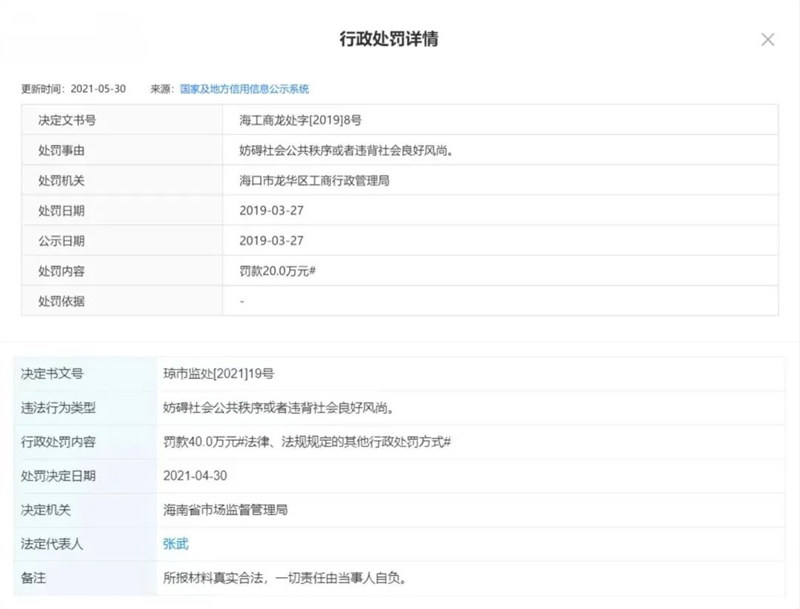Select the 更新时间 2021-05-30 text
This screenshot has height=609, width=800.
[74, 89]
